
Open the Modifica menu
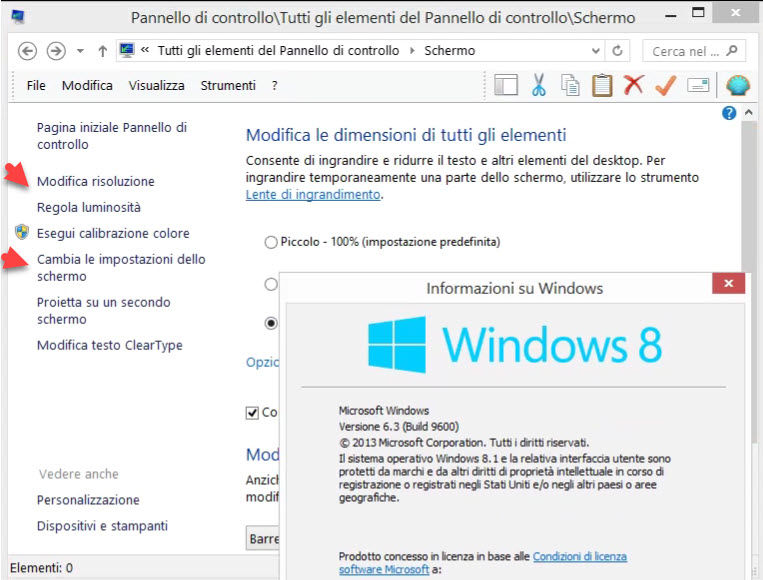pos(87,86)
